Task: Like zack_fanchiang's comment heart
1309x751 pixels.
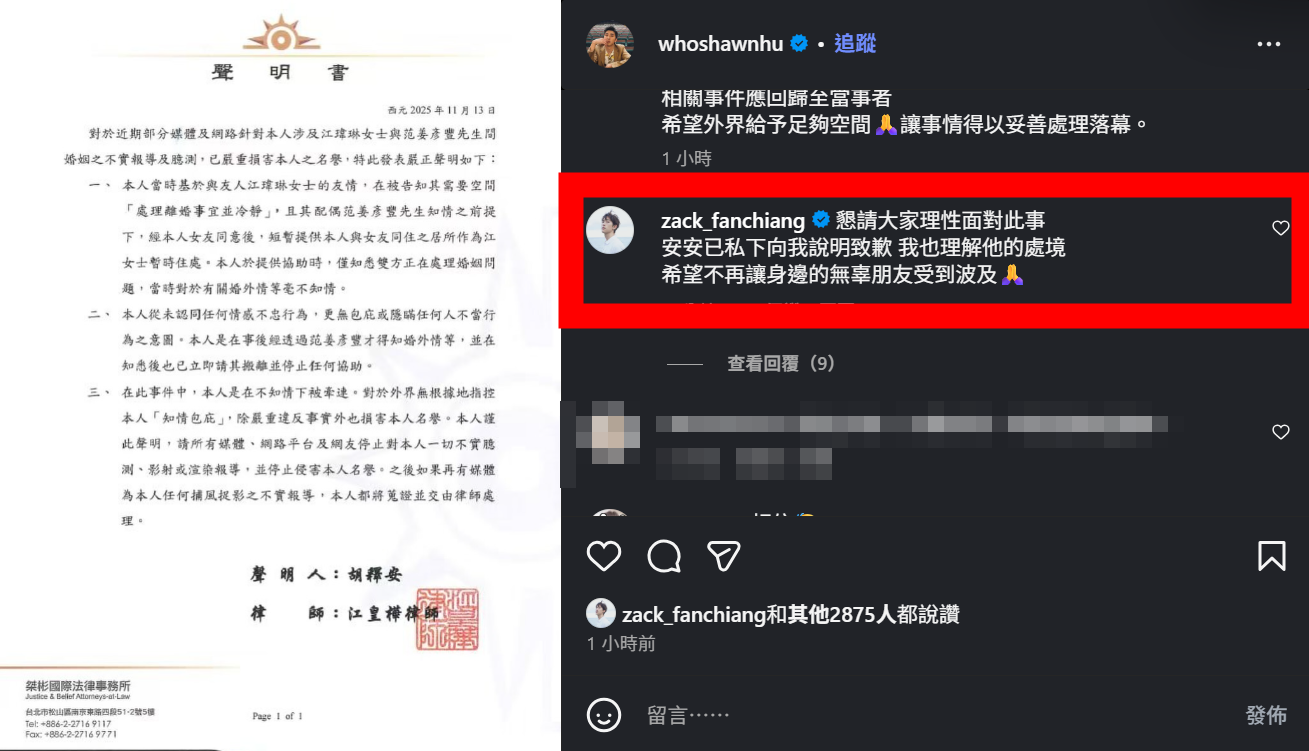Action: tap(1281, 228)
